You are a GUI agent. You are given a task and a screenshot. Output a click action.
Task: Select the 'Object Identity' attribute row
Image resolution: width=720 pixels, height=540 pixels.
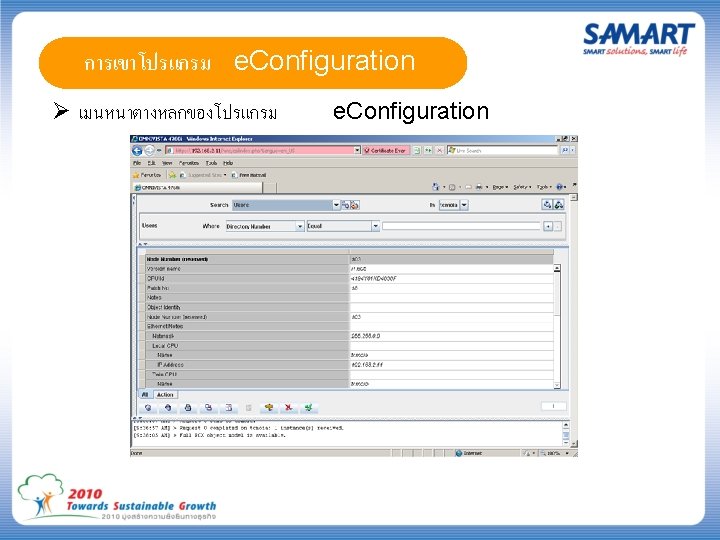(x=349, y=307)
